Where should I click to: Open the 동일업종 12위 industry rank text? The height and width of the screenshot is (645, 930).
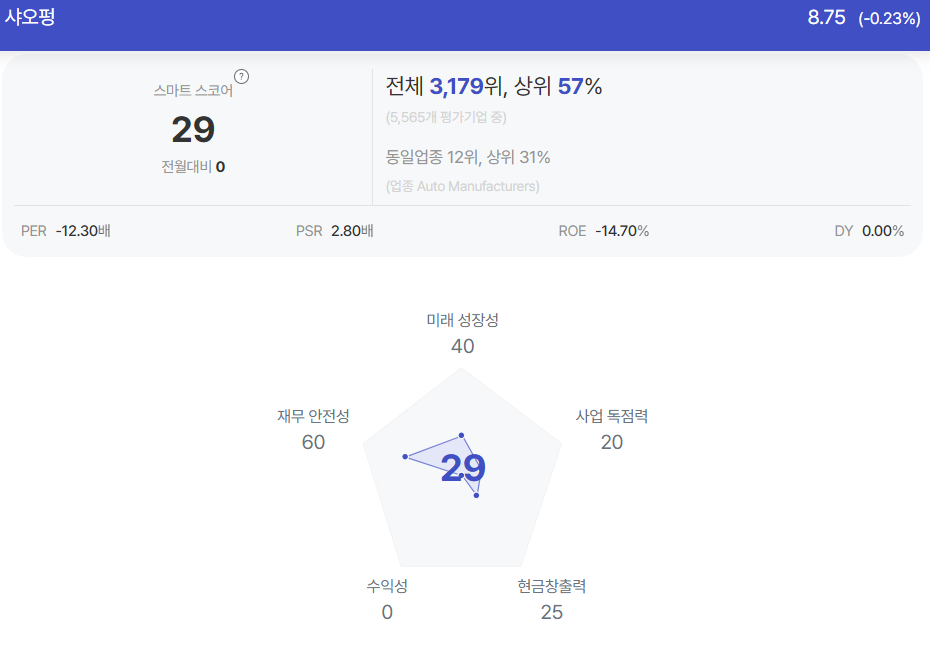[432, 157]
